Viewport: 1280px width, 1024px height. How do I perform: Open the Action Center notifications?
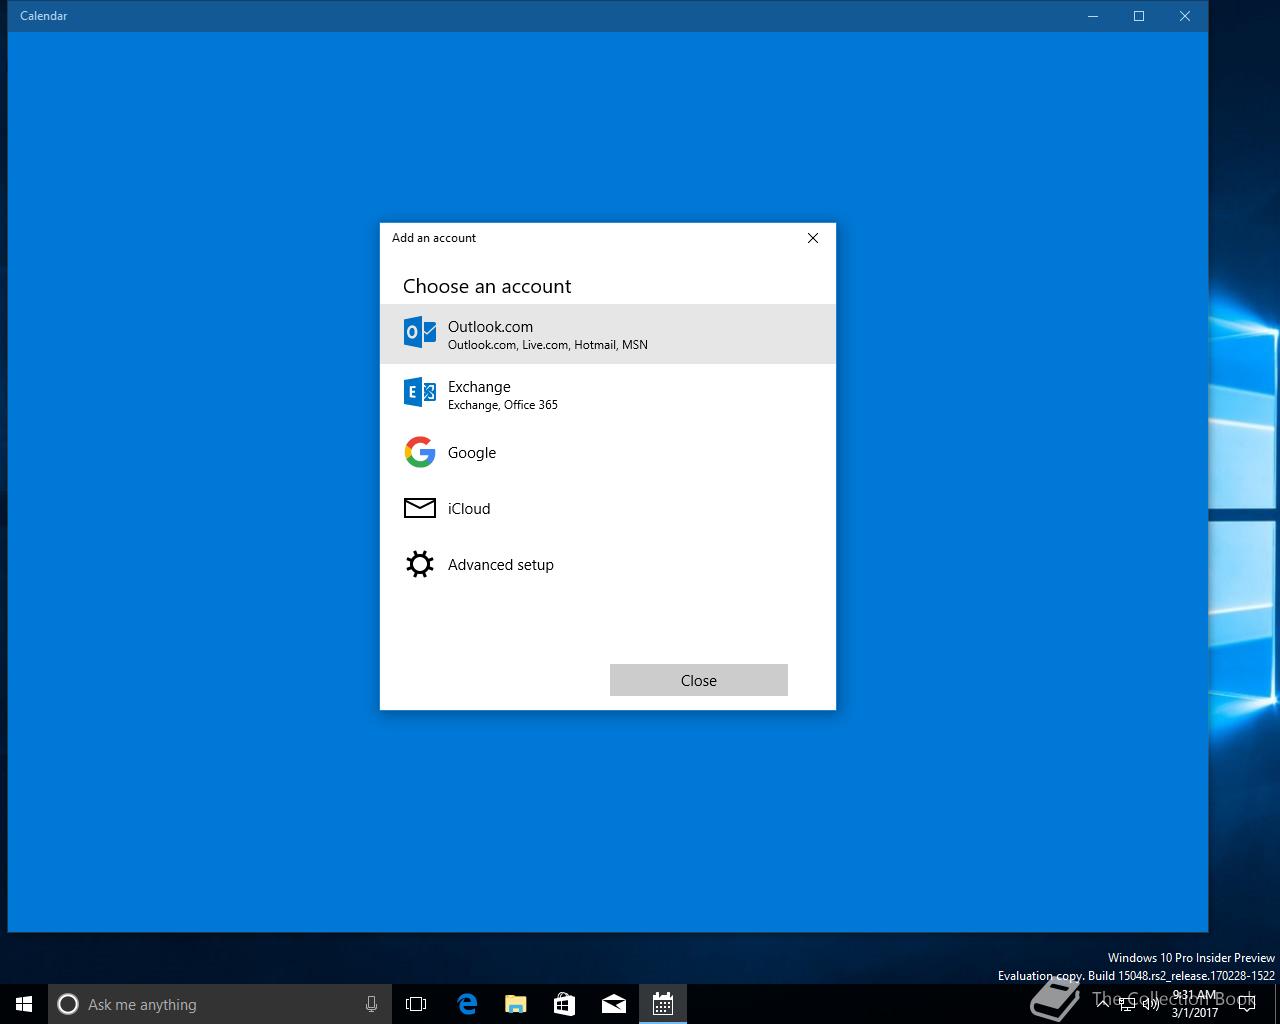click(1247, 1004)
